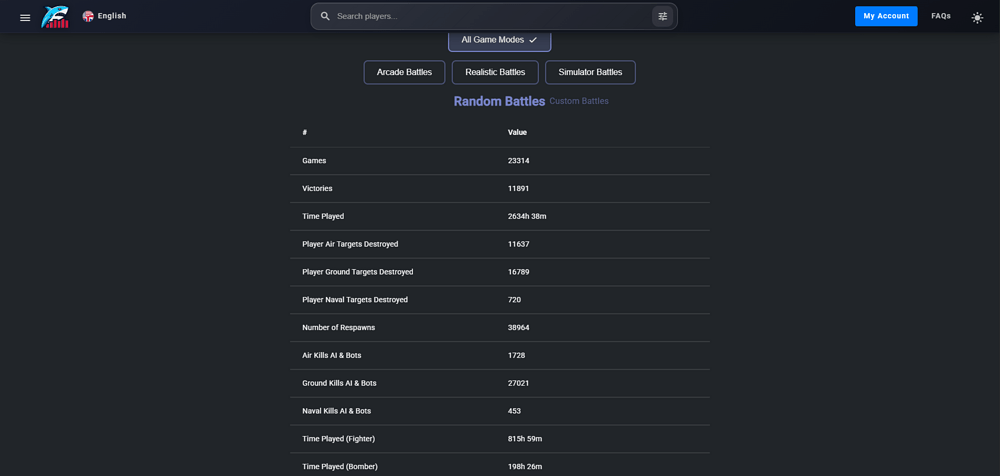Open the hamburger navigation menu

coord(25,17)
